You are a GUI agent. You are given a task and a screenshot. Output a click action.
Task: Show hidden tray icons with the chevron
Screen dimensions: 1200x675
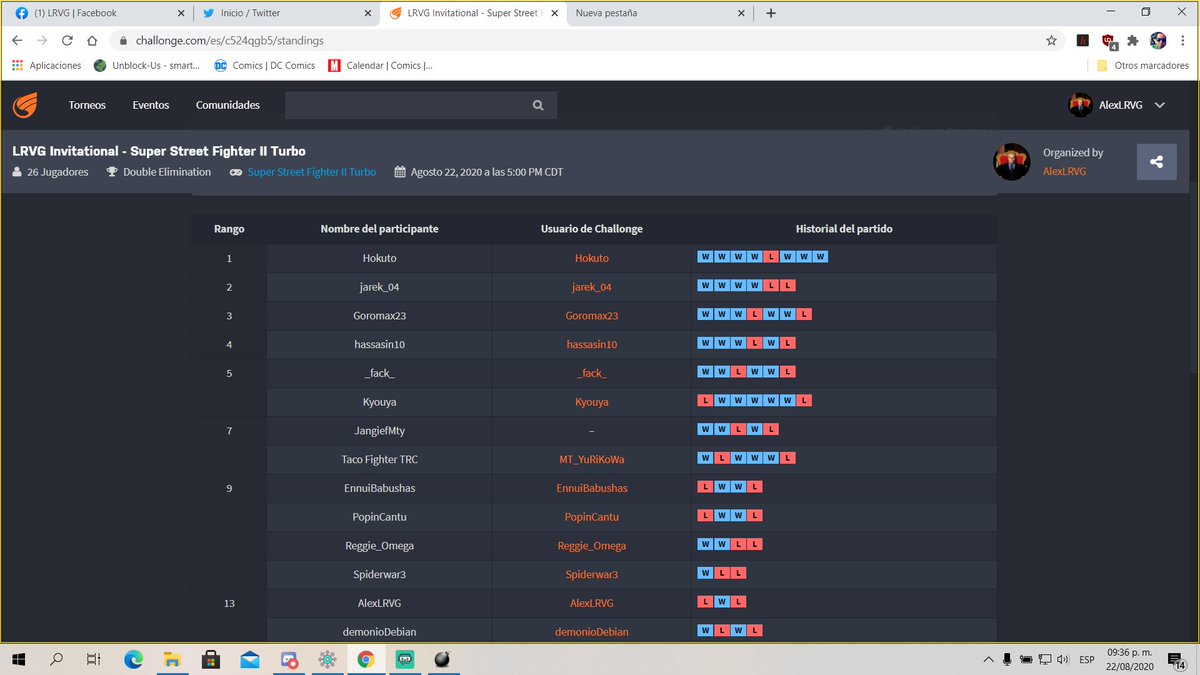pos(989,659)
